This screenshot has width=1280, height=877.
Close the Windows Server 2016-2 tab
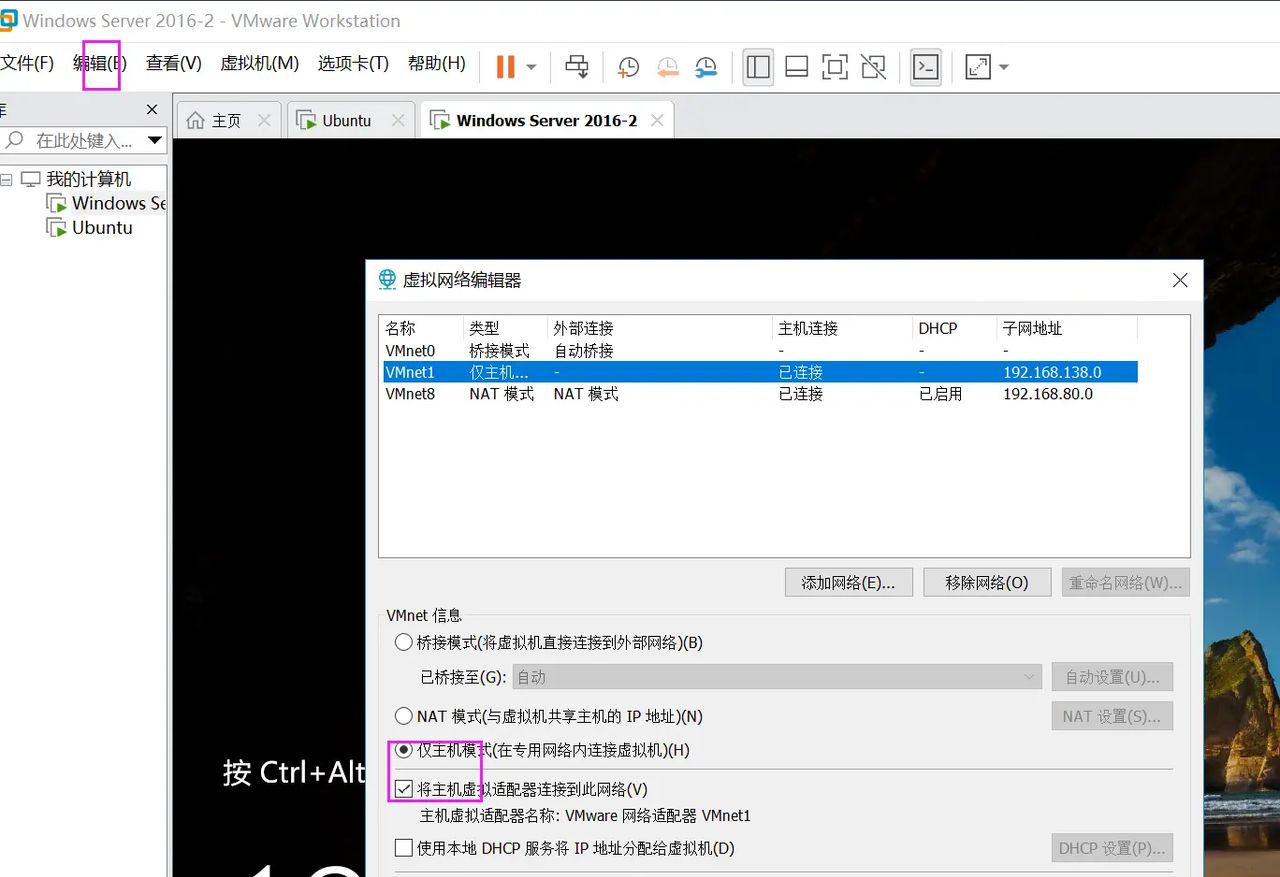657,120
